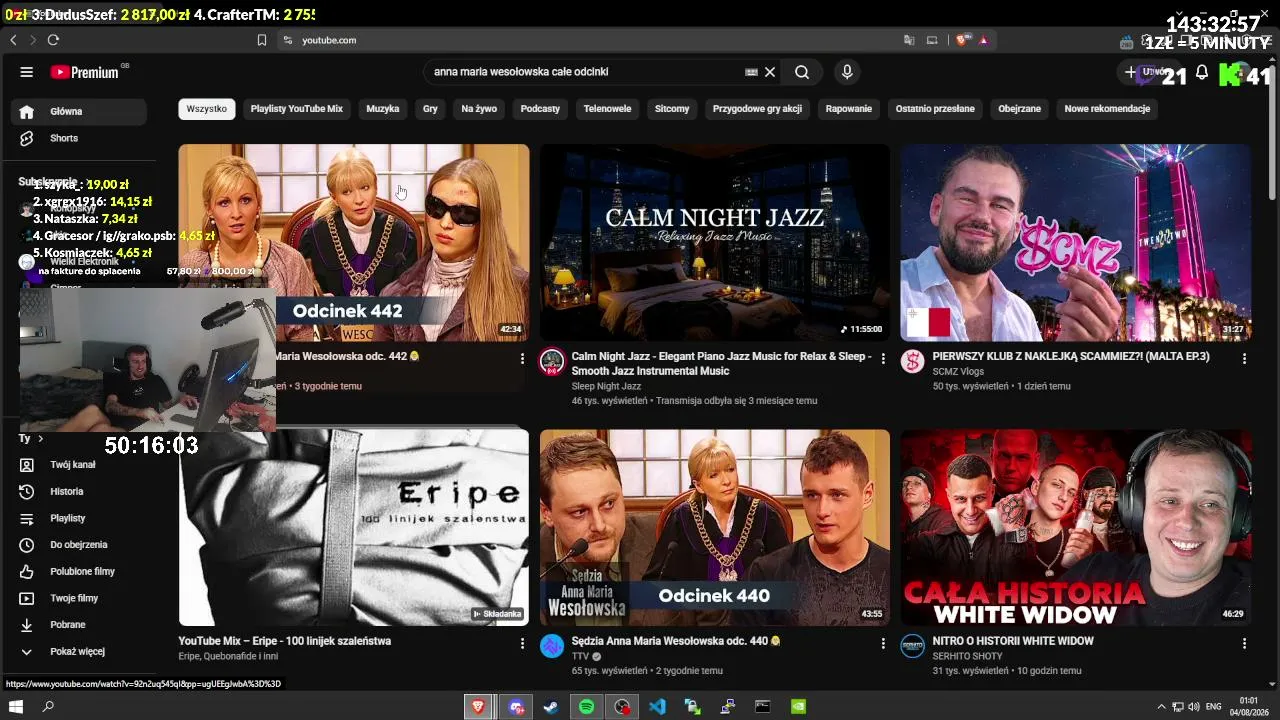This screenshot has width=1280, height=720.
Task: Open Do obejrzenia in the sidebar
Action: [80, 545]
